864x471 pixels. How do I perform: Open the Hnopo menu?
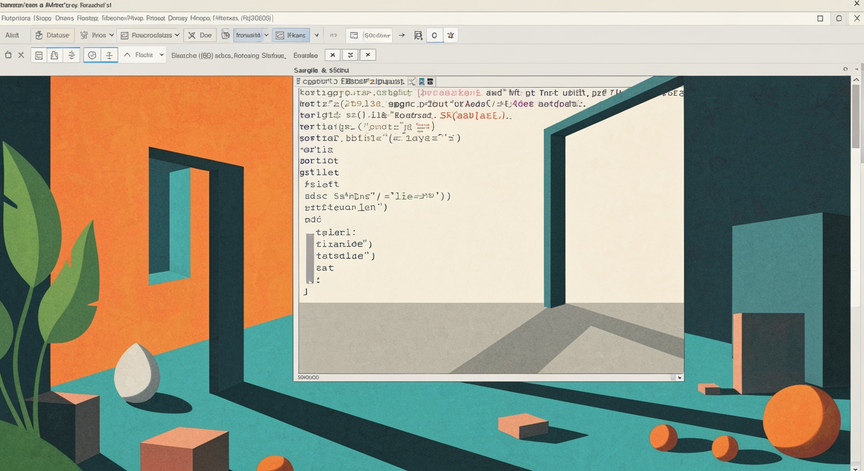point(200,18)
